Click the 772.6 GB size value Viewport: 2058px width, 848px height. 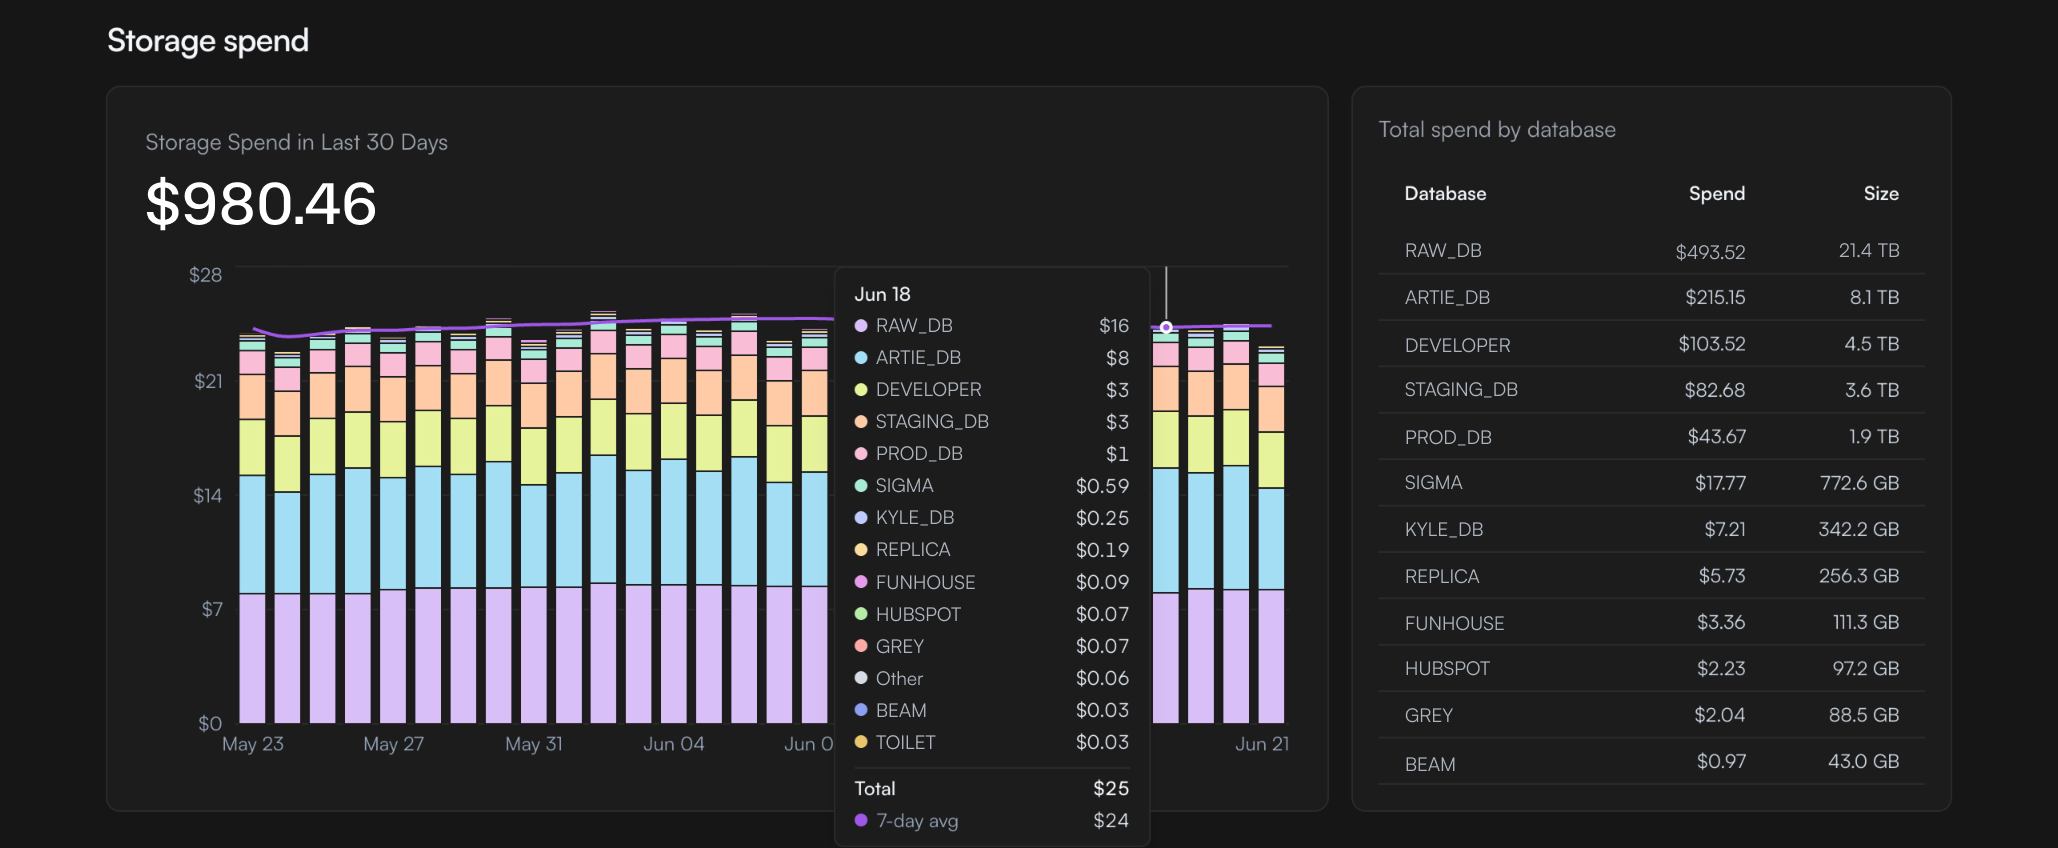1859,483
